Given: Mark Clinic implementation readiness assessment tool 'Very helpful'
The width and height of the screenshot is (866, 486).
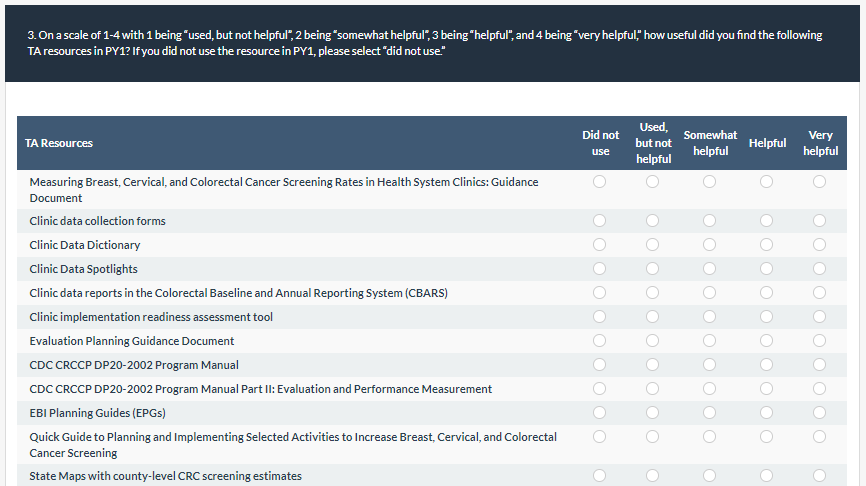Looking at the screenshot, I should pyautogui.click(x=820, y=316).
